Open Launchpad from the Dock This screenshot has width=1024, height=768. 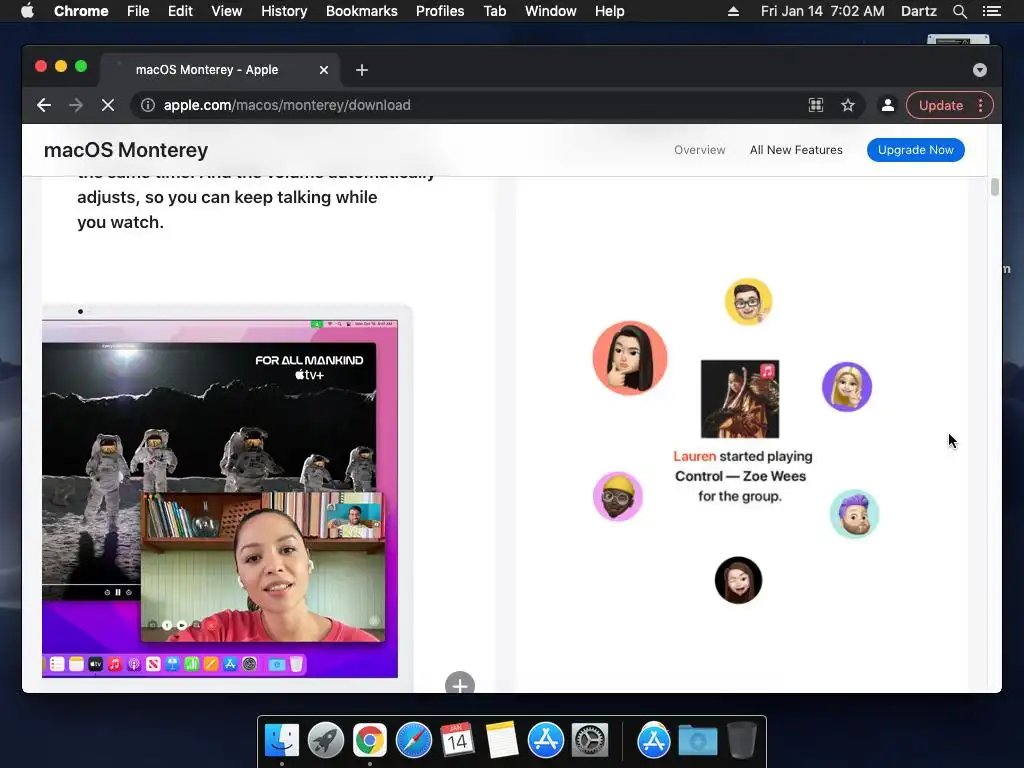coord(326,740)
